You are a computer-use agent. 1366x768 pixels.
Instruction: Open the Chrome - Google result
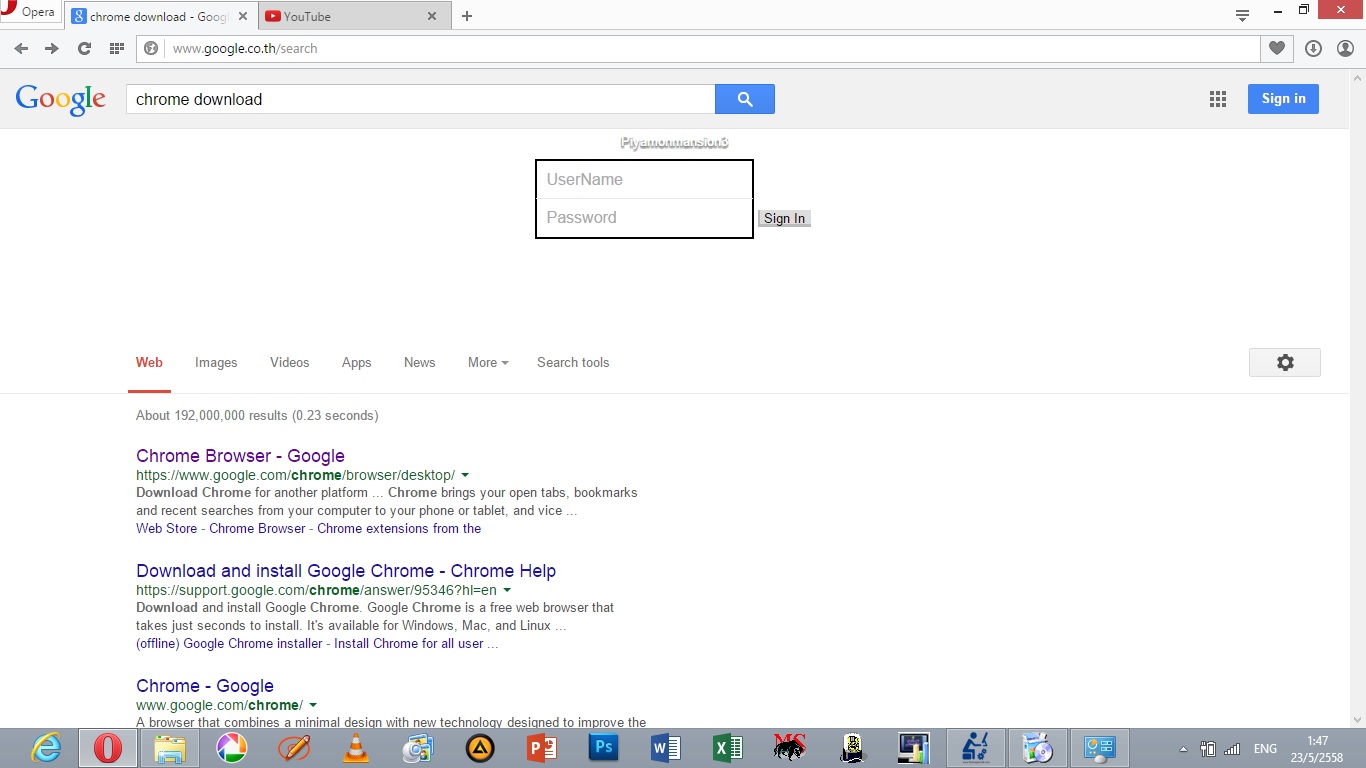[x=205, y=686]
